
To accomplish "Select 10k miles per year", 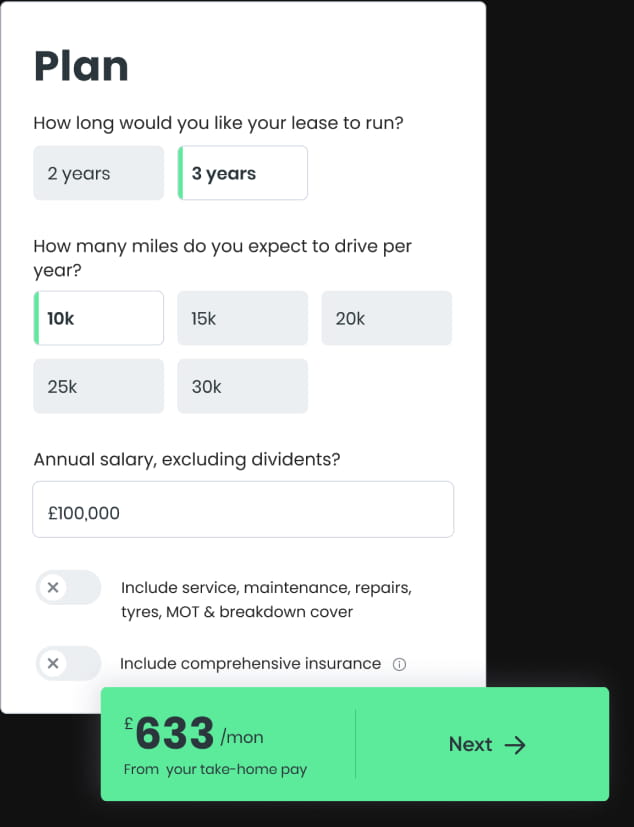I will [98, 319].
